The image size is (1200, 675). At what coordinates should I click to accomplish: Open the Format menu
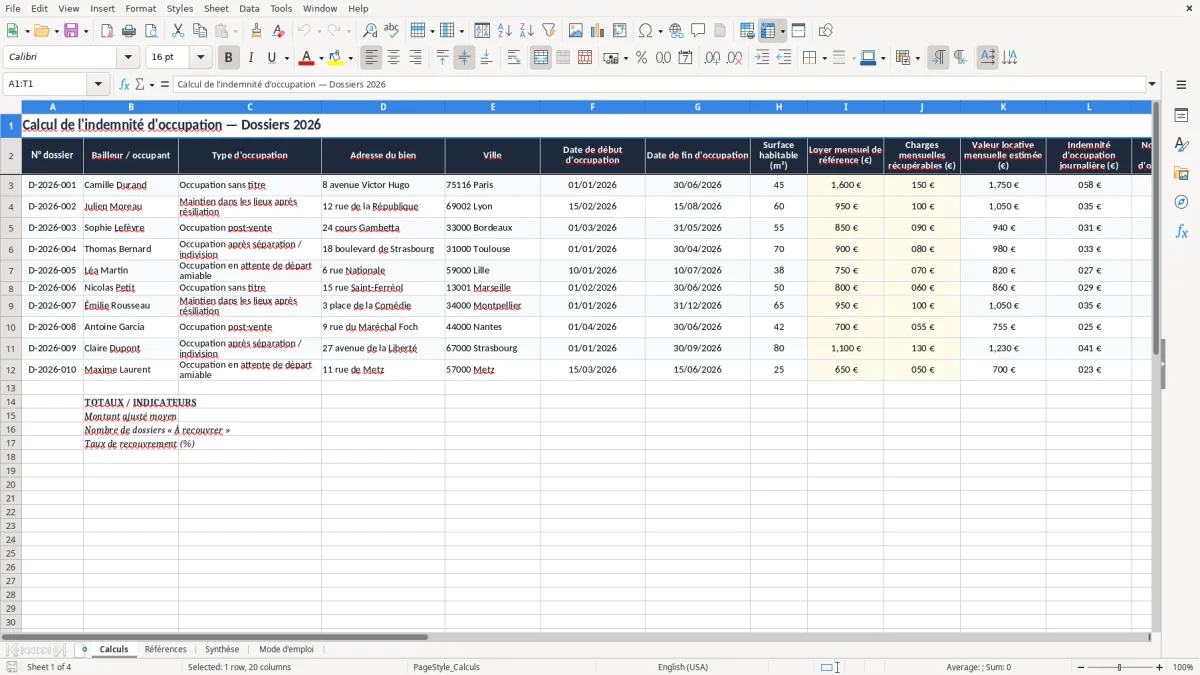(x=140, y=8)
